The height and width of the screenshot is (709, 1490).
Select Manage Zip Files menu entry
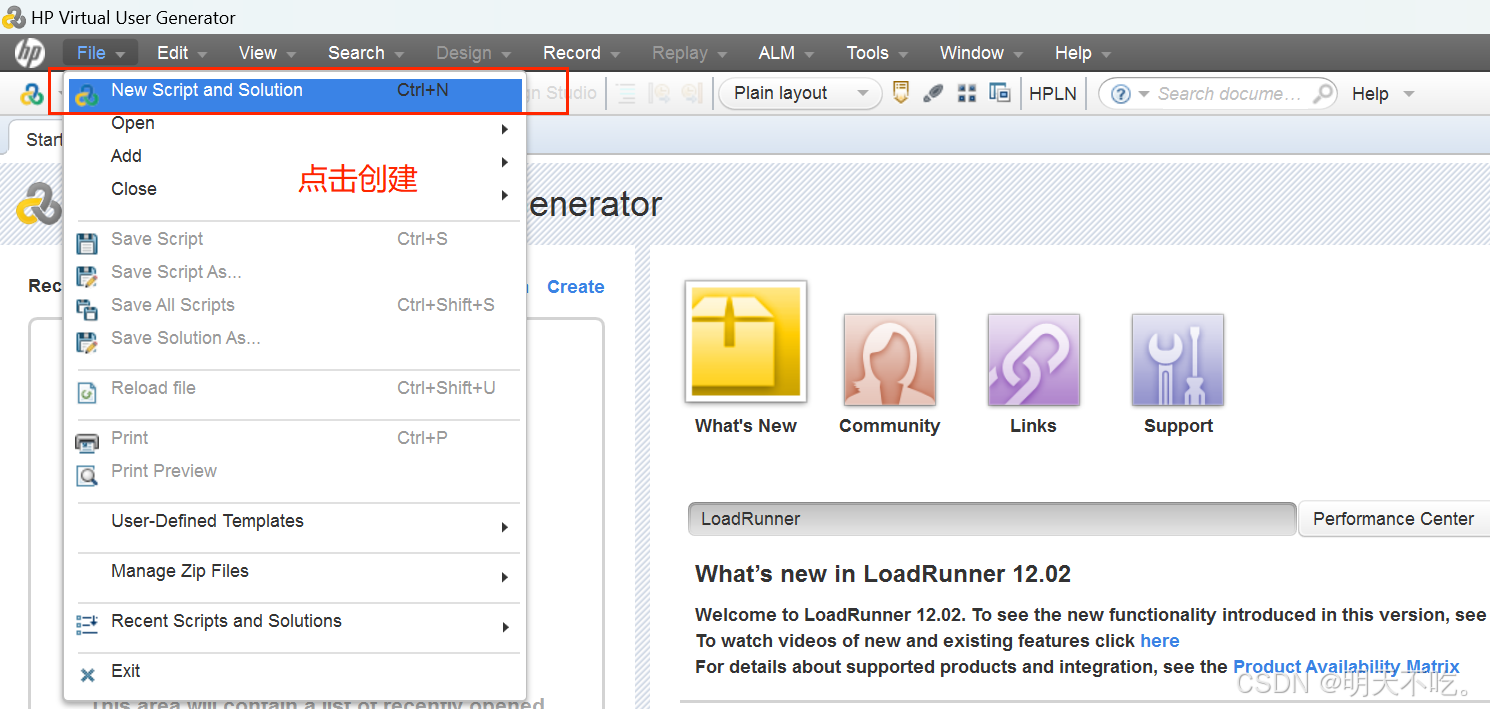coord(295,572)
